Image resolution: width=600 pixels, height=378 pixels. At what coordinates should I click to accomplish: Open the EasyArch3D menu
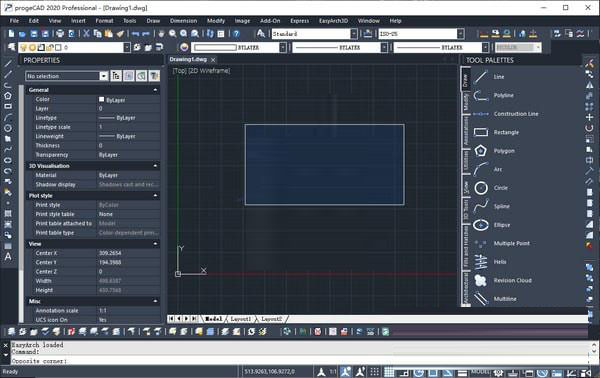click(x=333, y=21)
